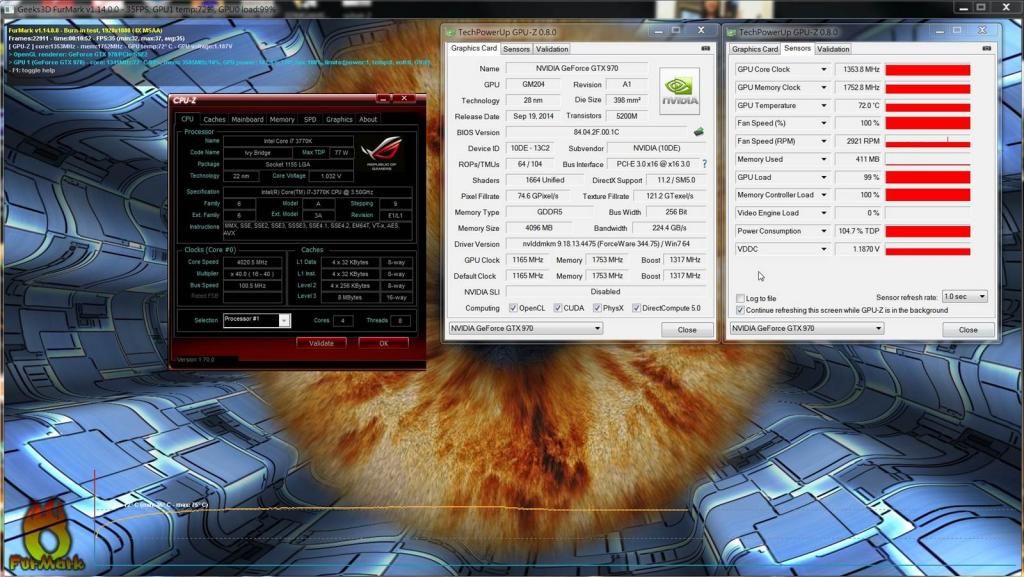Open Validation tab in right GPU-Z window
The height and width of the screenshot is (577, 1024).
(833, 49)
